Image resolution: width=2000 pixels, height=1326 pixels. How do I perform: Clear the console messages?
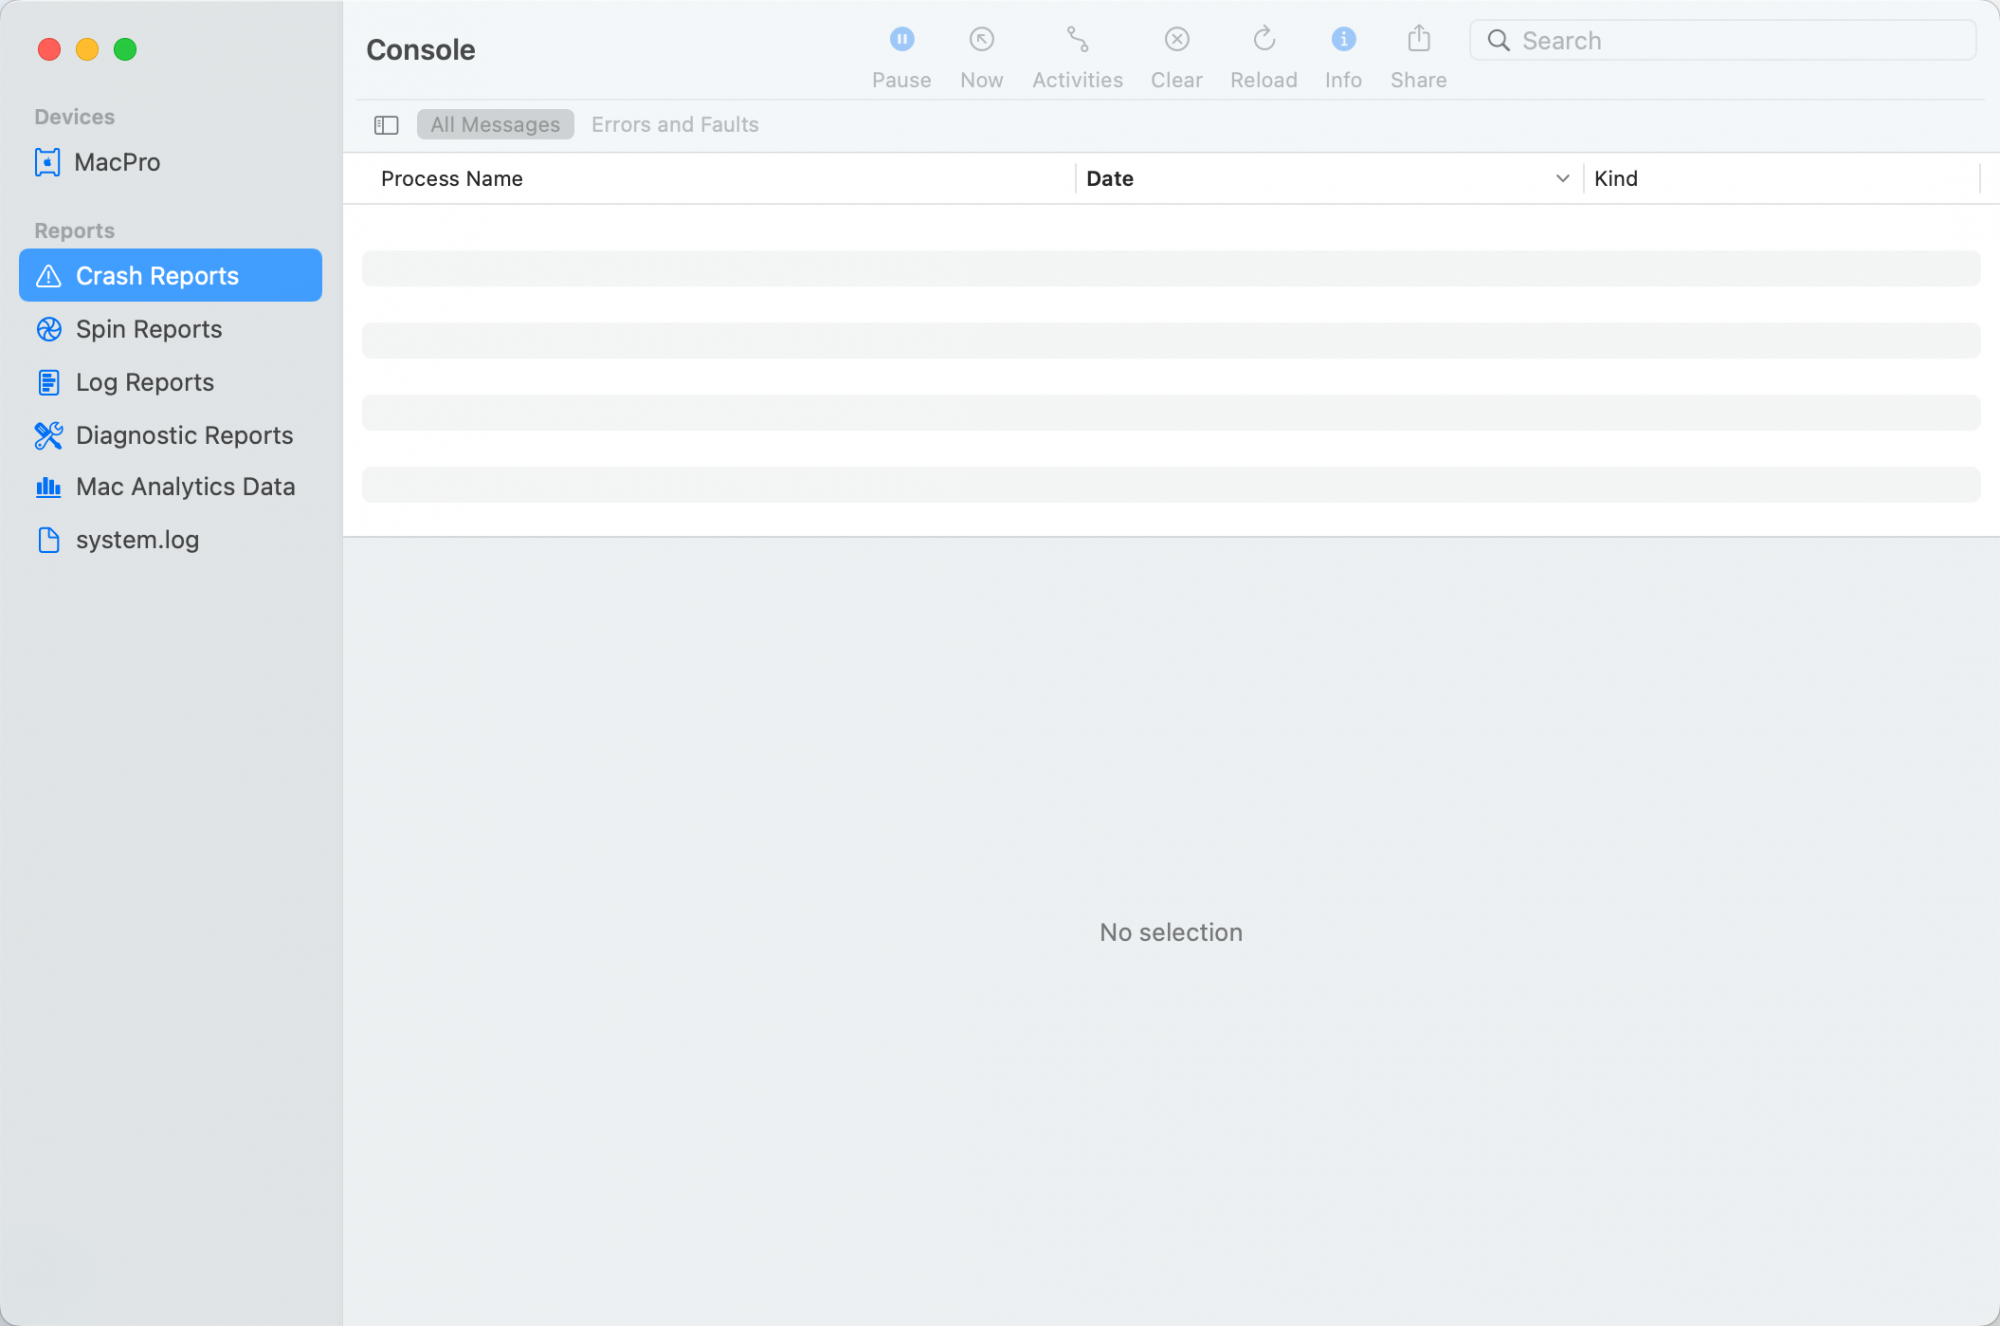click(1176, 40)
